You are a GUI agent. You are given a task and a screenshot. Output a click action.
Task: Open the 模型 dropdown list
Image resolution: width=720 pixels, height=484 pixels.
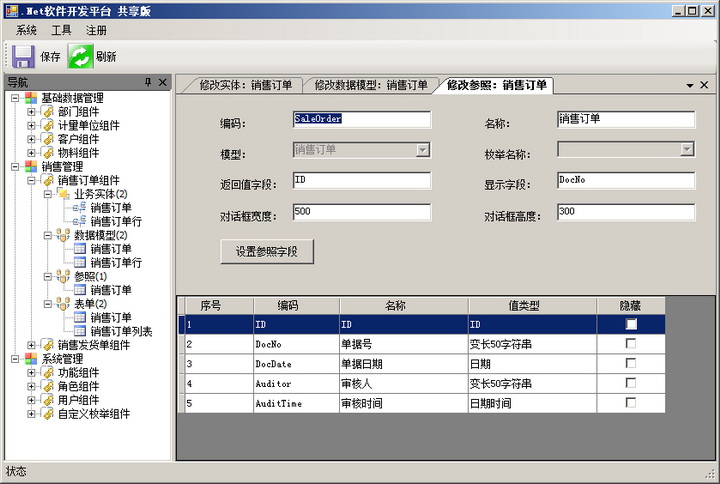pyautogui.click(x=422, y=150)
